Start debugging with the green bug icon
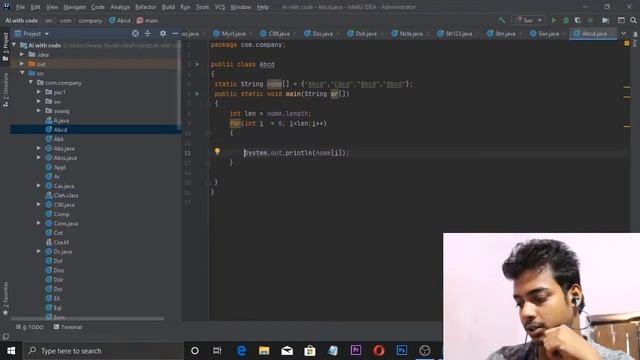This screenshot has width=640, height=360. click(566, 20)
